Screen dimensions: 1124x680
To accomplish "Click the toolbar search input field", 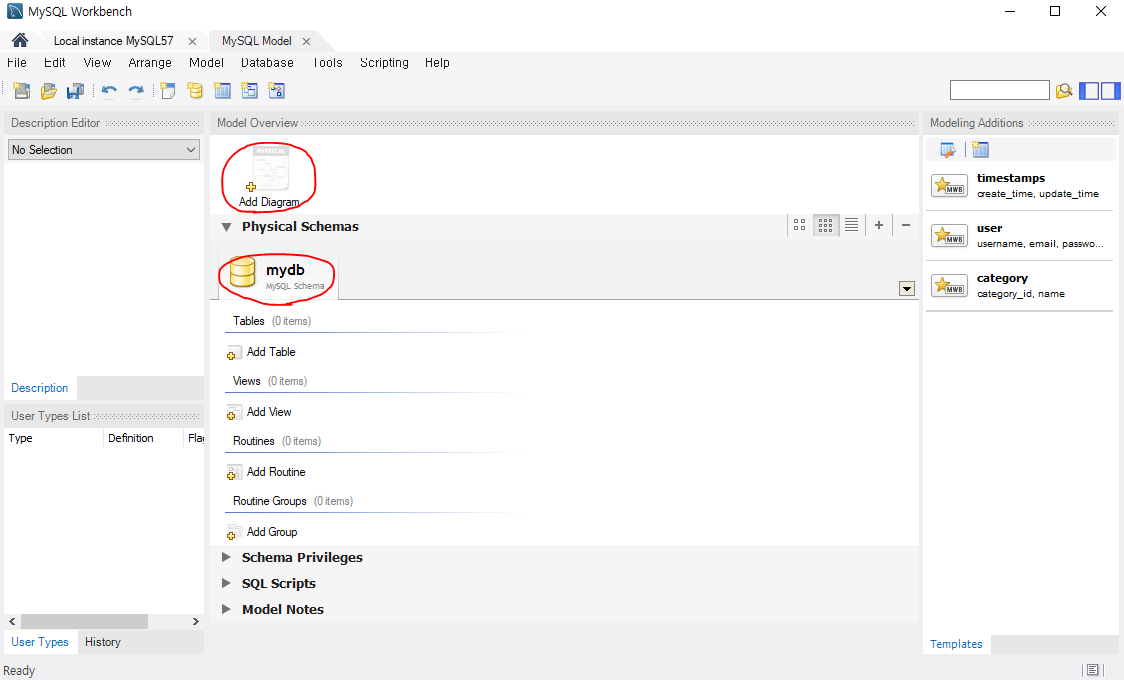I will pyautogui.click(x=999, y=90).
